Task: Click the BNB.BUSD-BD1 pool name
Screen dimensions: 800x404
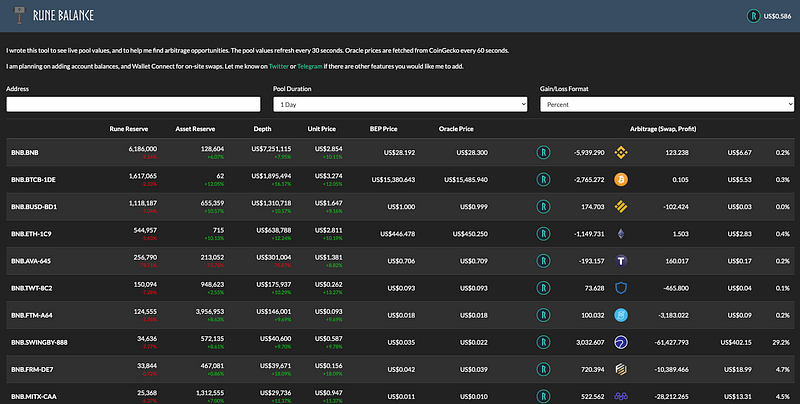Action: [34, 207]
